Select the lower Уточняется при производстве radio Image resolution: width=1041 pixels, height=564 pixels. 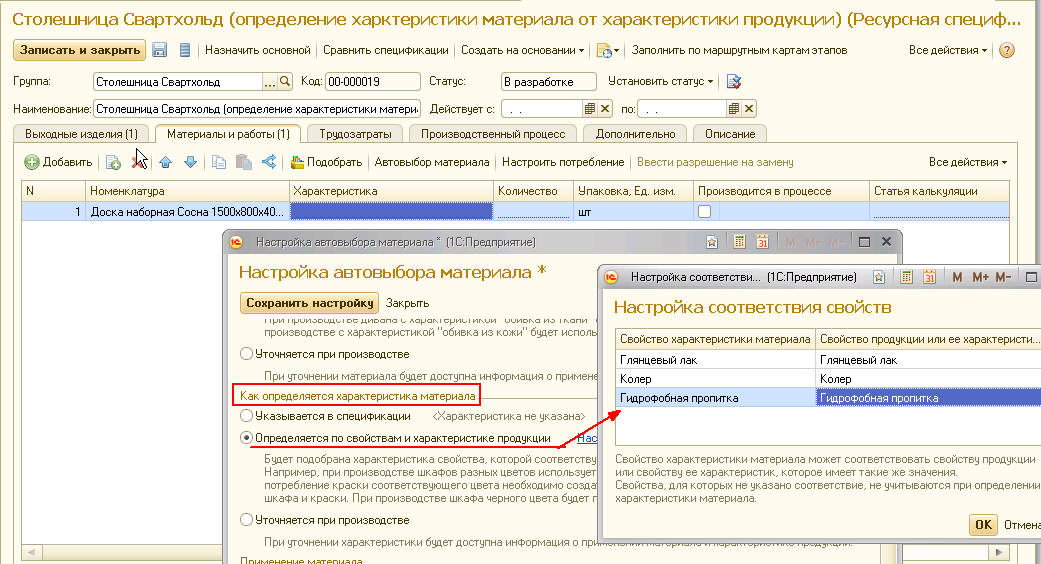tap(246, 520)
